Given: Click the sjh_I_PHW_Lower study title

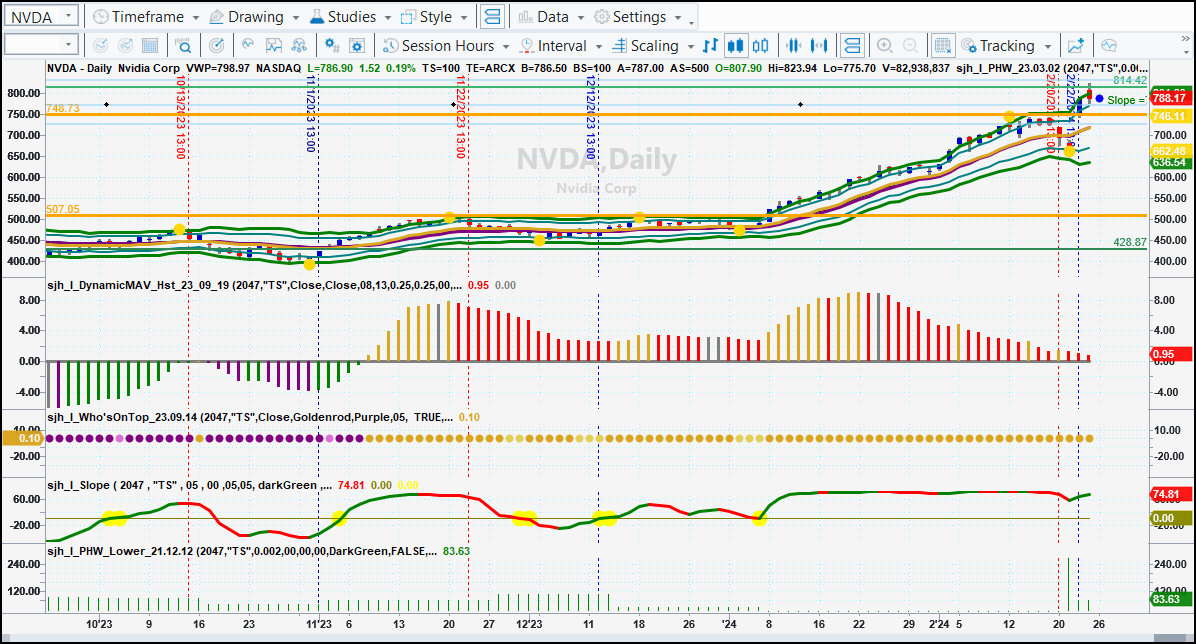Looking at the screenshot, I should [242, 551].
